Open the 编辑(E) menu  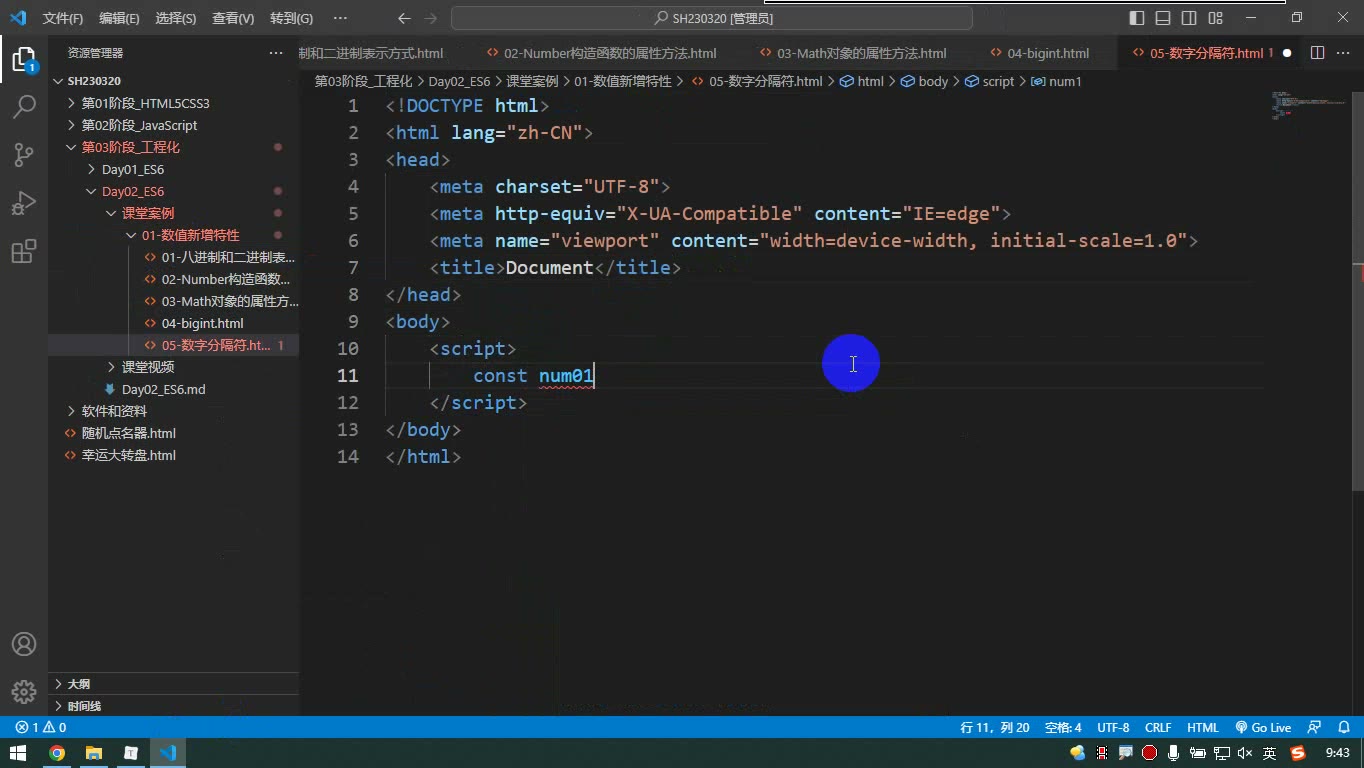pos(119,18)
